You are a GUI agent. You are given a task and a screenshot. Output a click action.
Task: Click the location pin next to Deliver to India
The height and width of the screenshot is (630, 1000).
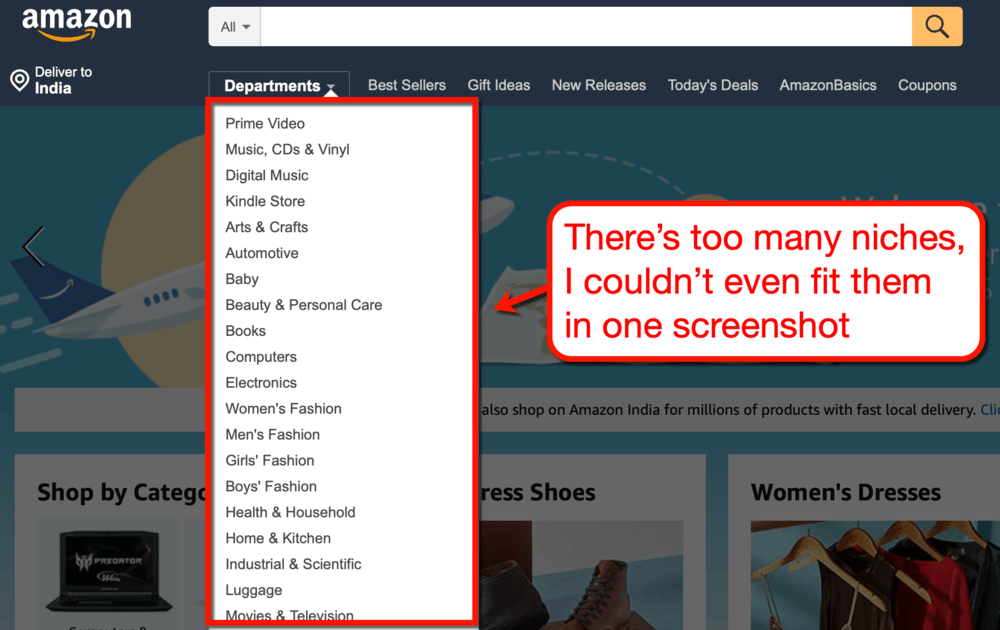coord(17,77)
